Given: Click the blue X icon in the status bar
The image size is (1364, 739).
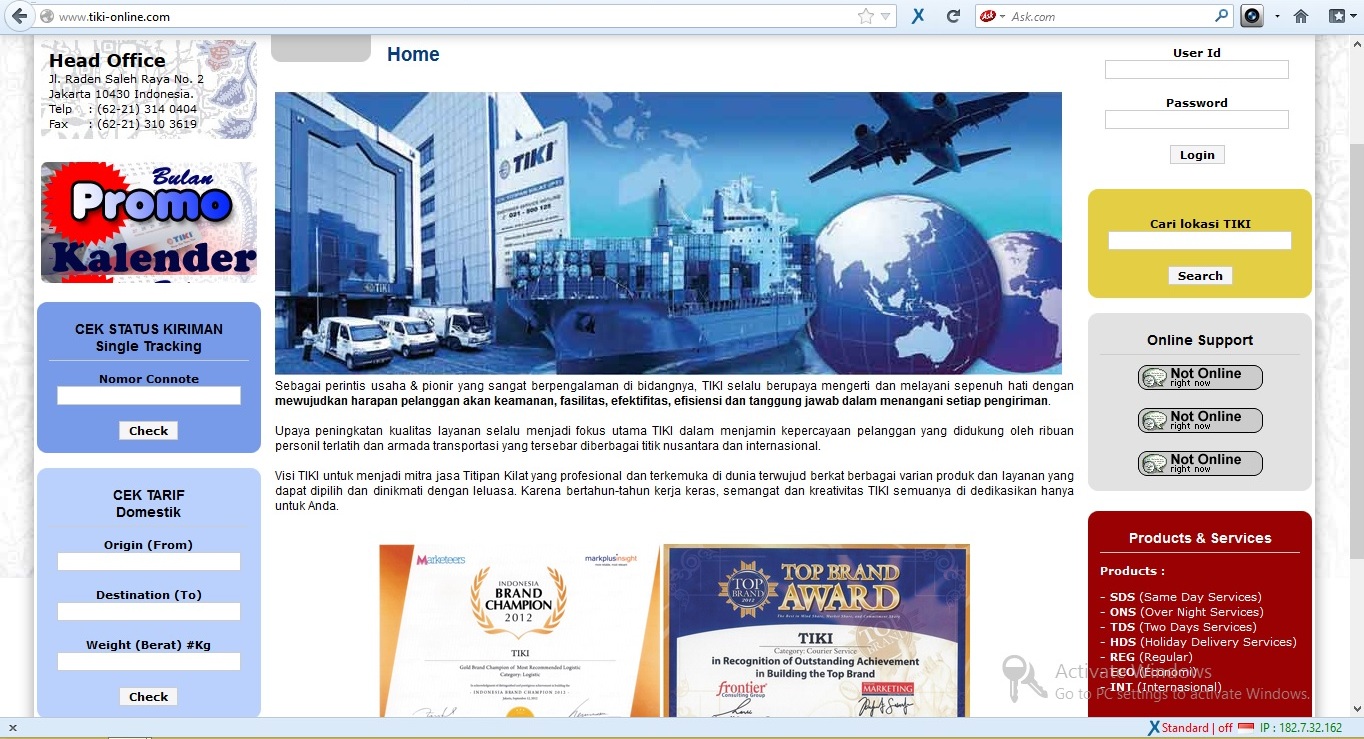Looking at the screenshot, I should (1153, 728).
